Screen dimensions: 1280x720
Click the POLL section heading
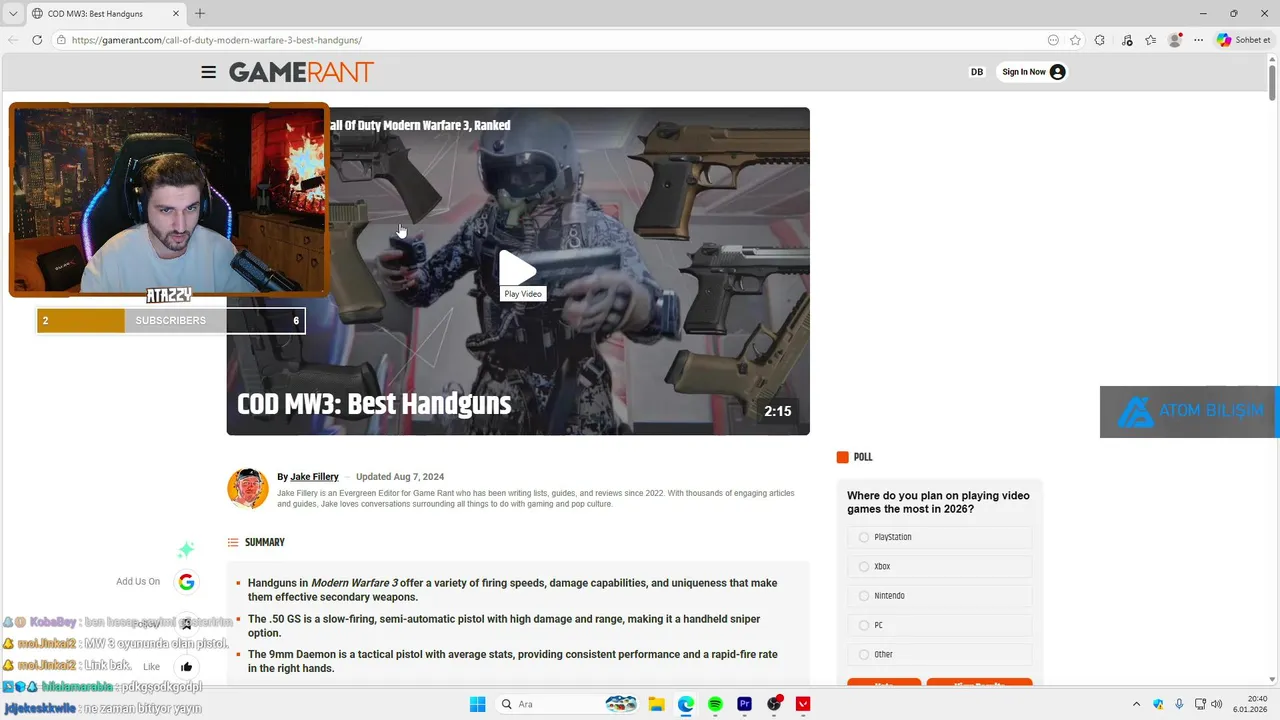coord(863,457)
